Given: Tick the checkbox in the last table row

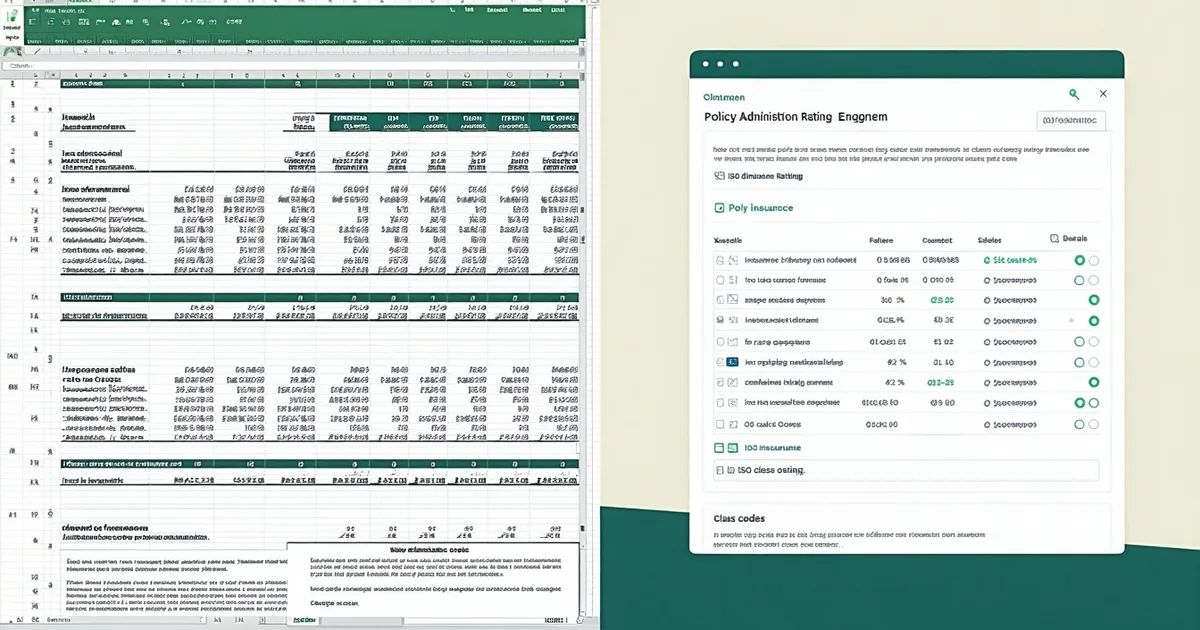Looking at the screenshot, I should 720,424.
